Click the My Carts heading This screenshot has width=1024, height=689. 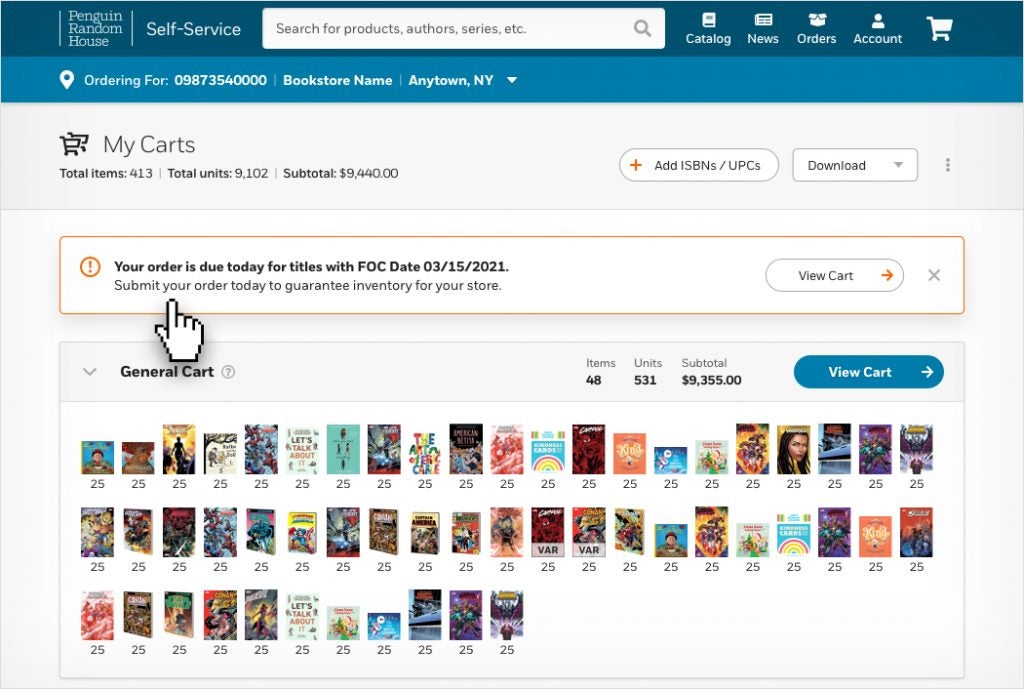click(149, 144)
